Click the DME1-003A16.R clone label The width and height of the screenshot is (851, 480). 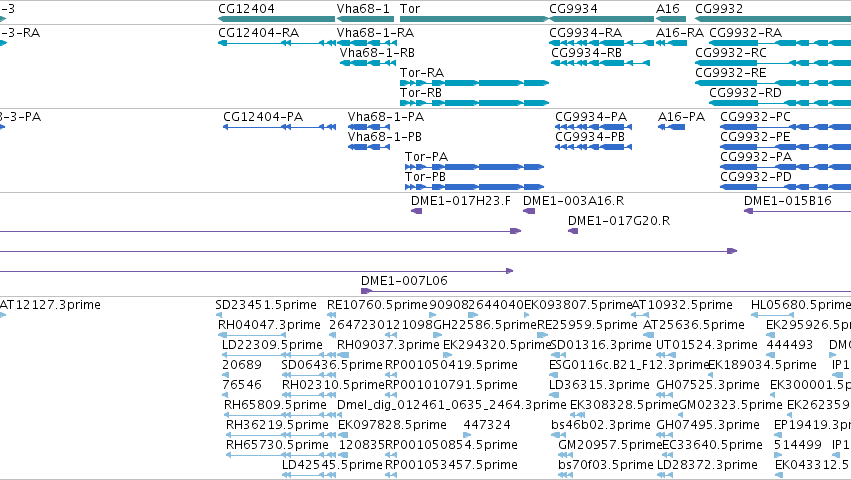574,201
